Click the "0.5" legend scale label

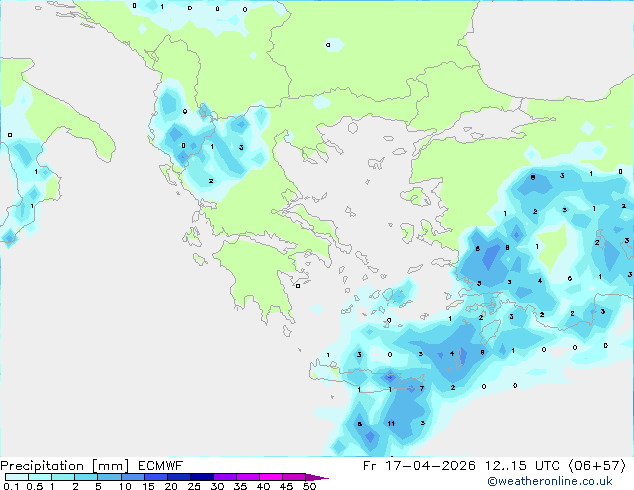35,486
